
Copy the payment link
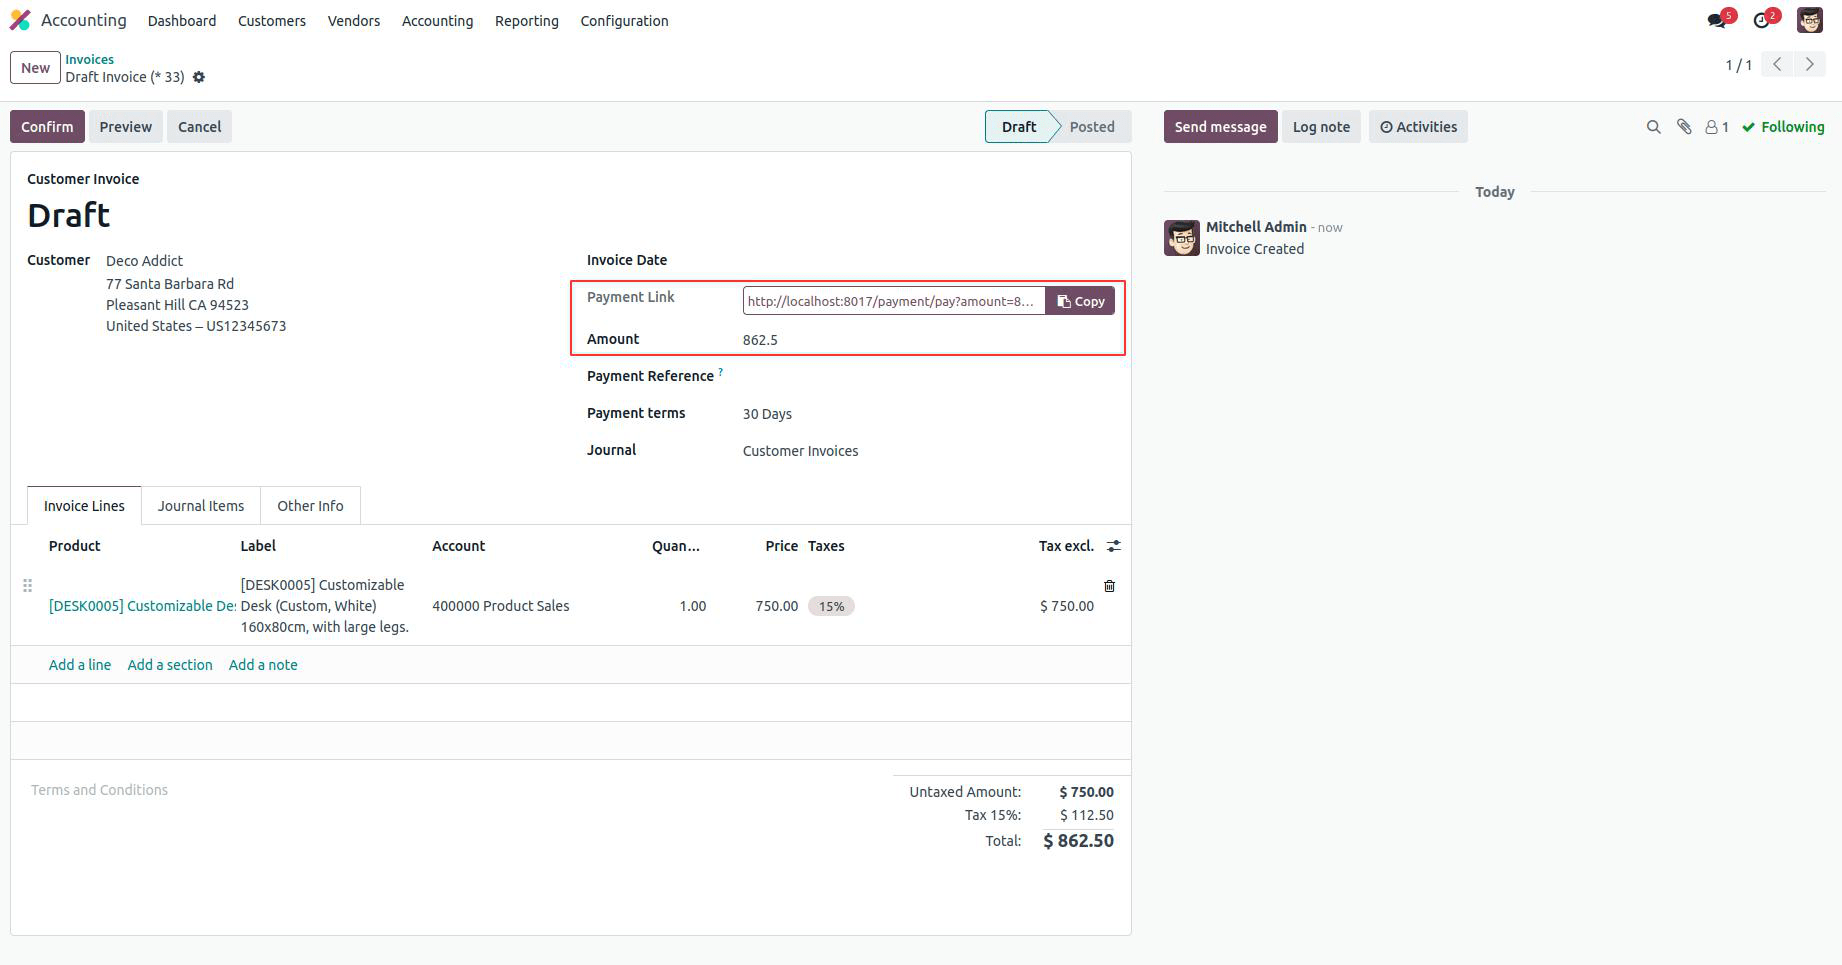click(x=1080, y=300)
